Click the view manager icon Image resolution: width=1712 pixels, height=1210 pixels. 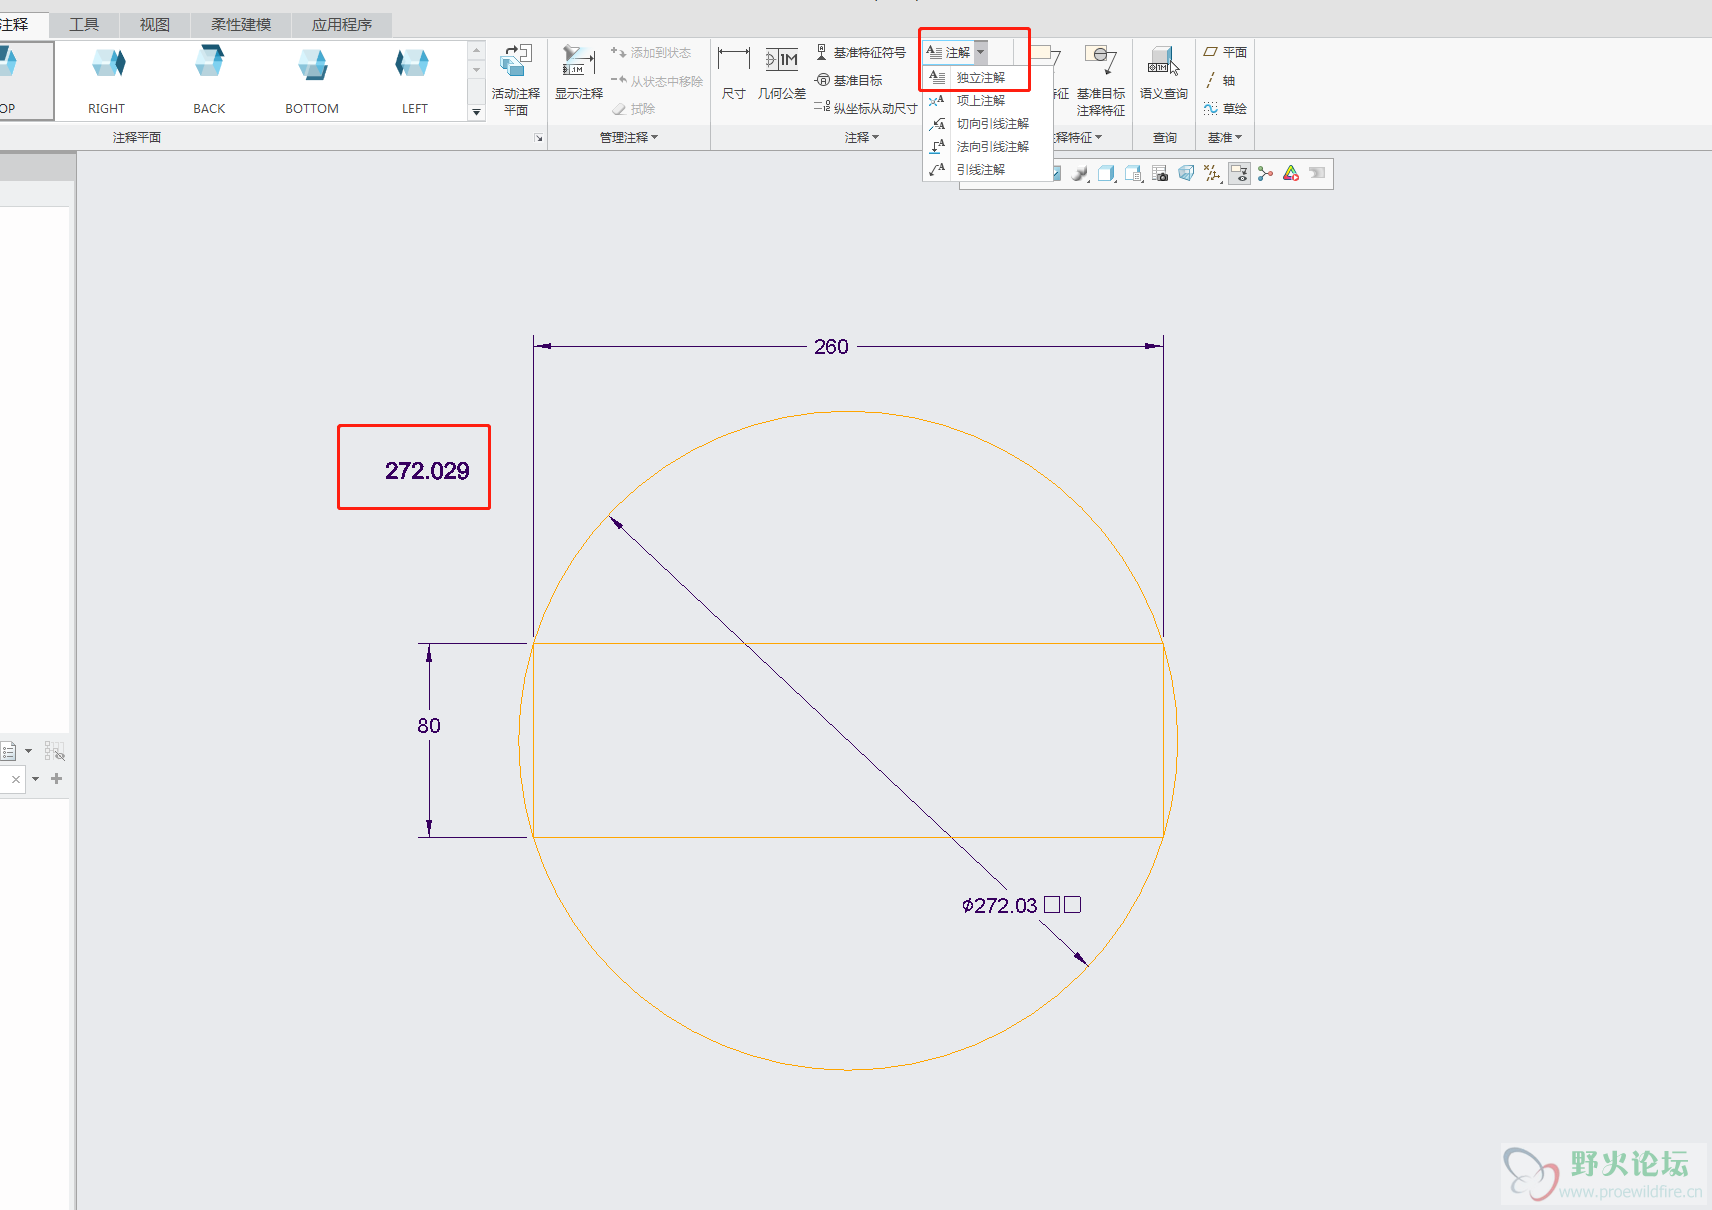(x=1133, y=174)
